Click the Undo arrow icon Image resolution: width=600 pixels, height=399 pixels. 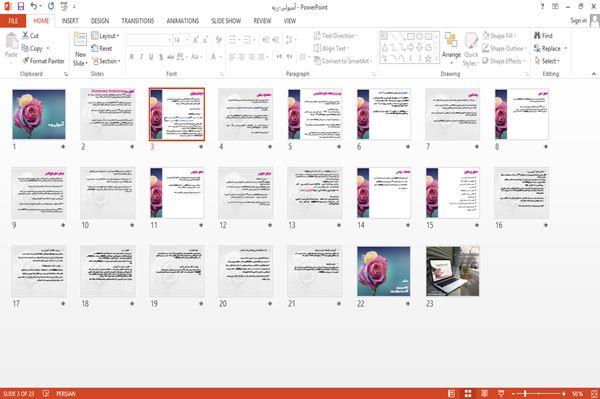click(34, 6)
